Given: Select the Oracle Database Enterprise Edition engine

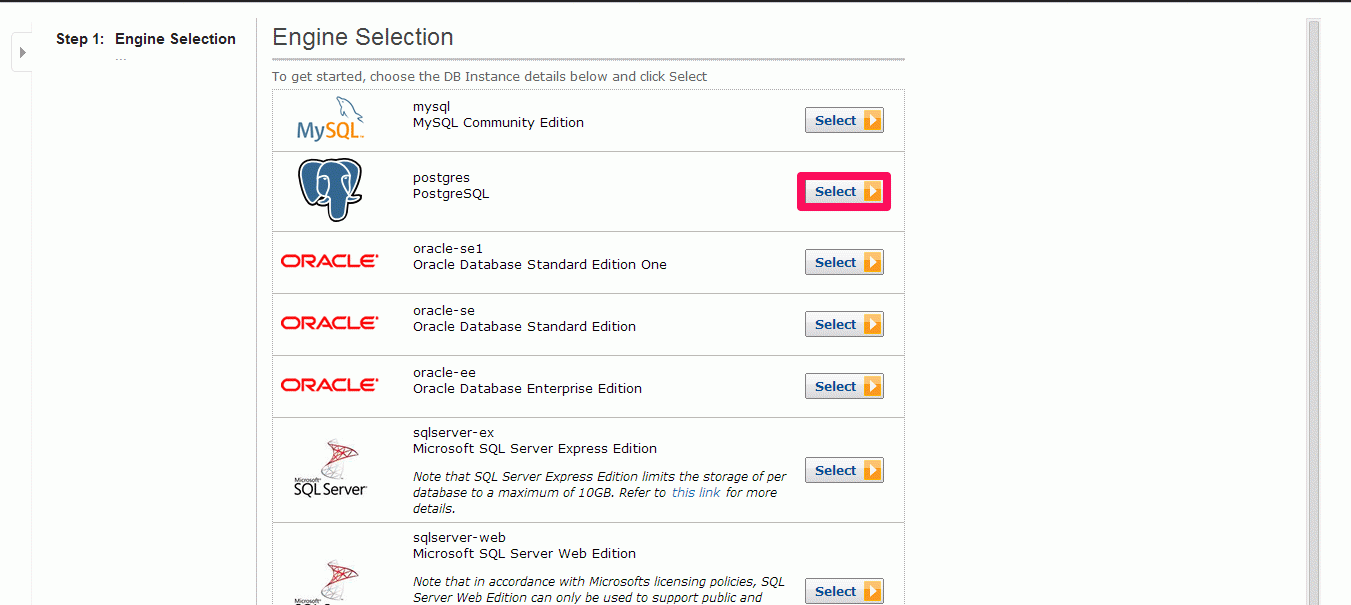Looking at the screenshot, I should coord(844,386).
